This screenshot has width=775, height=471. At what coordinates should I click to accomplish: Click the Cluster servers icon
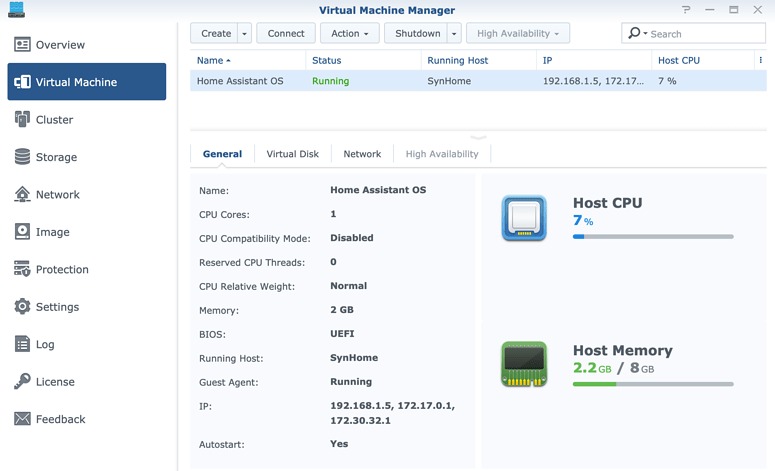tap(22, 119)
